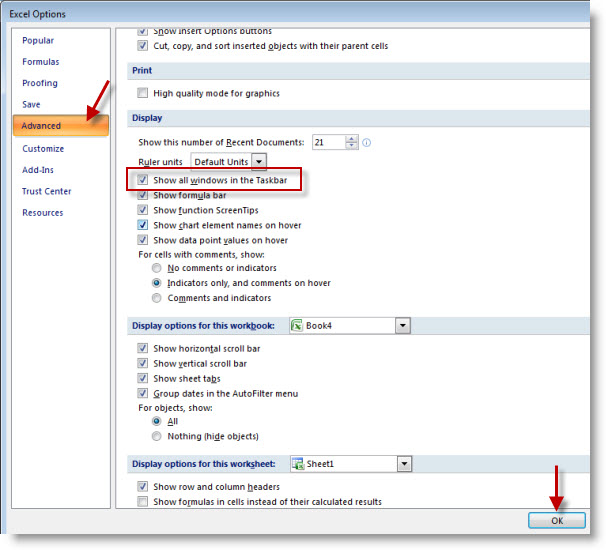The height and width of the screenshot is (550, 606).
Task: Toggle Show function ScreenTips checkbox
Action: (x=143, y=210)
